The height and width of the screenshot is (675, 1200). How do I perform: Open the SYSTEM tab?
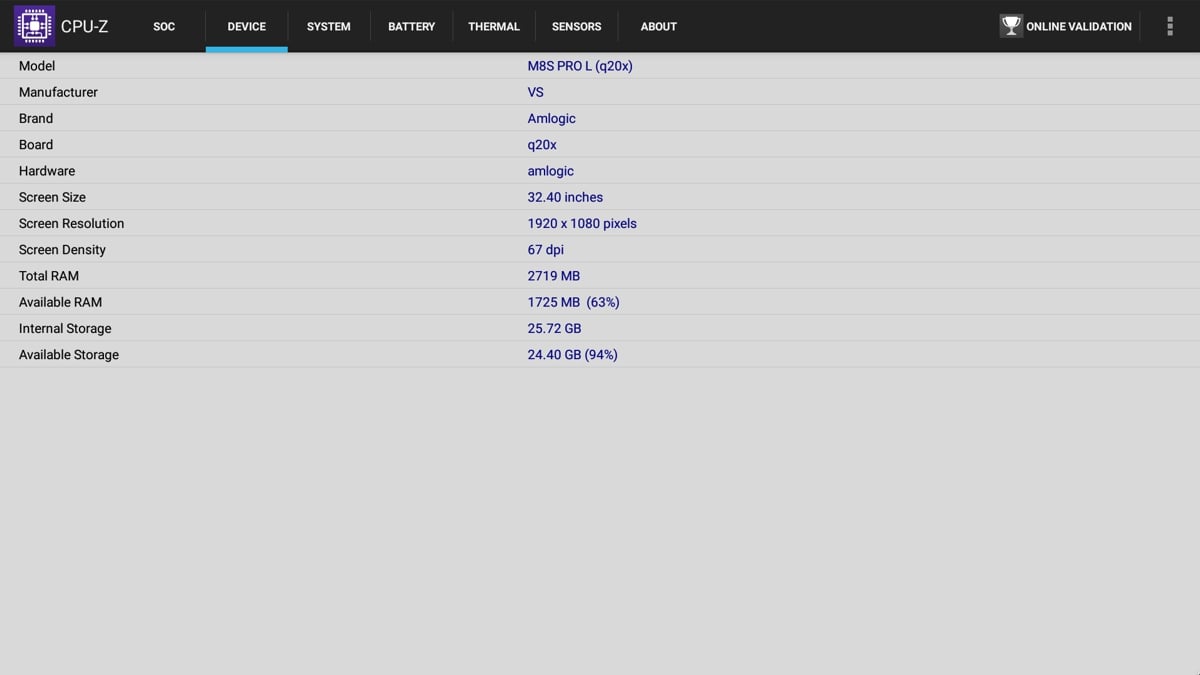[328, 27]
